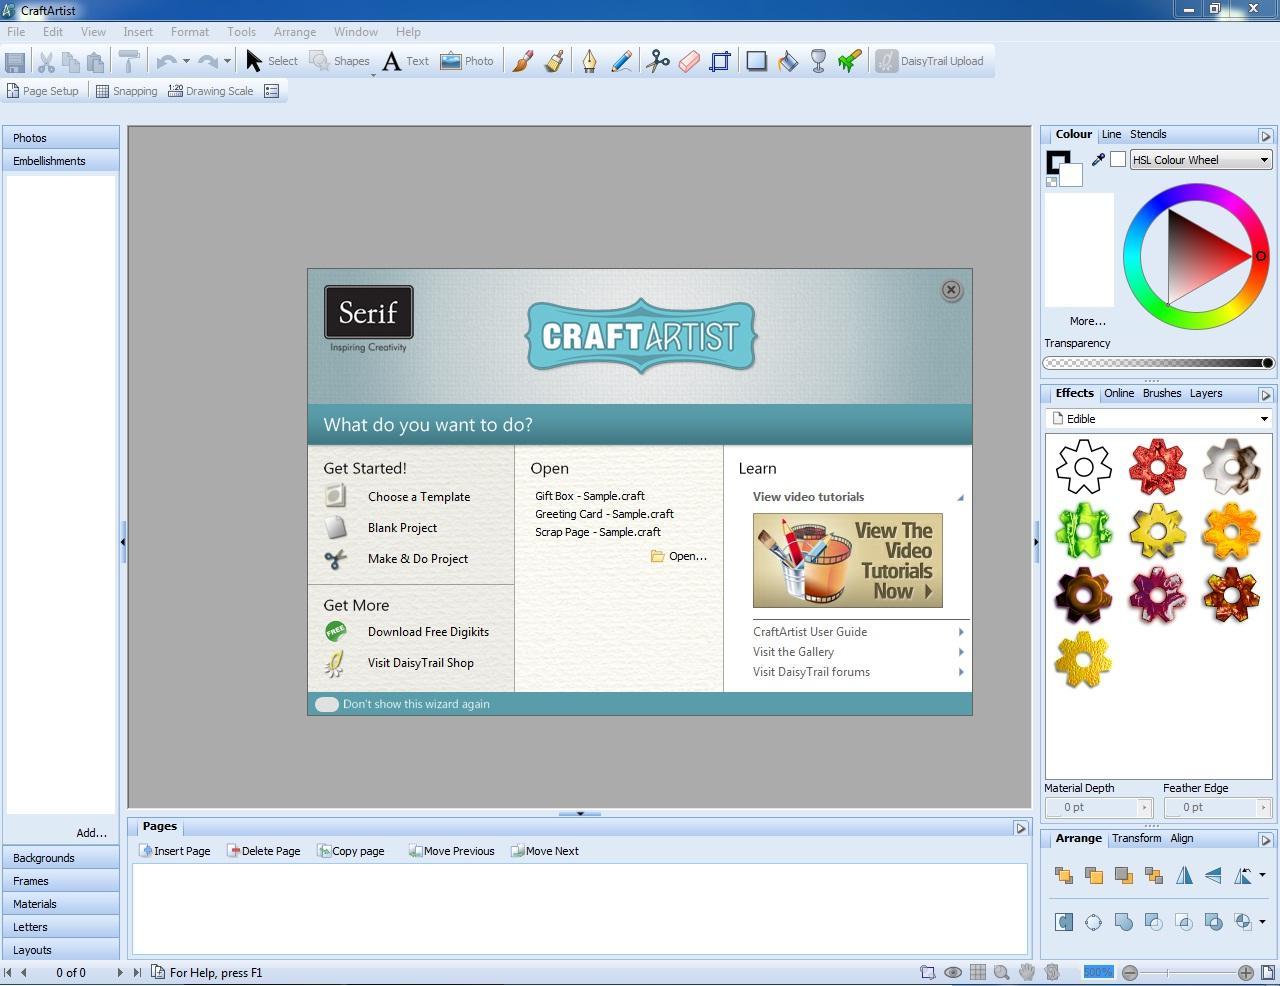The height and width of the screenshot is (986, 1280).
Task: Apply the red glitter gear effect
Action: click(1158, 466)
